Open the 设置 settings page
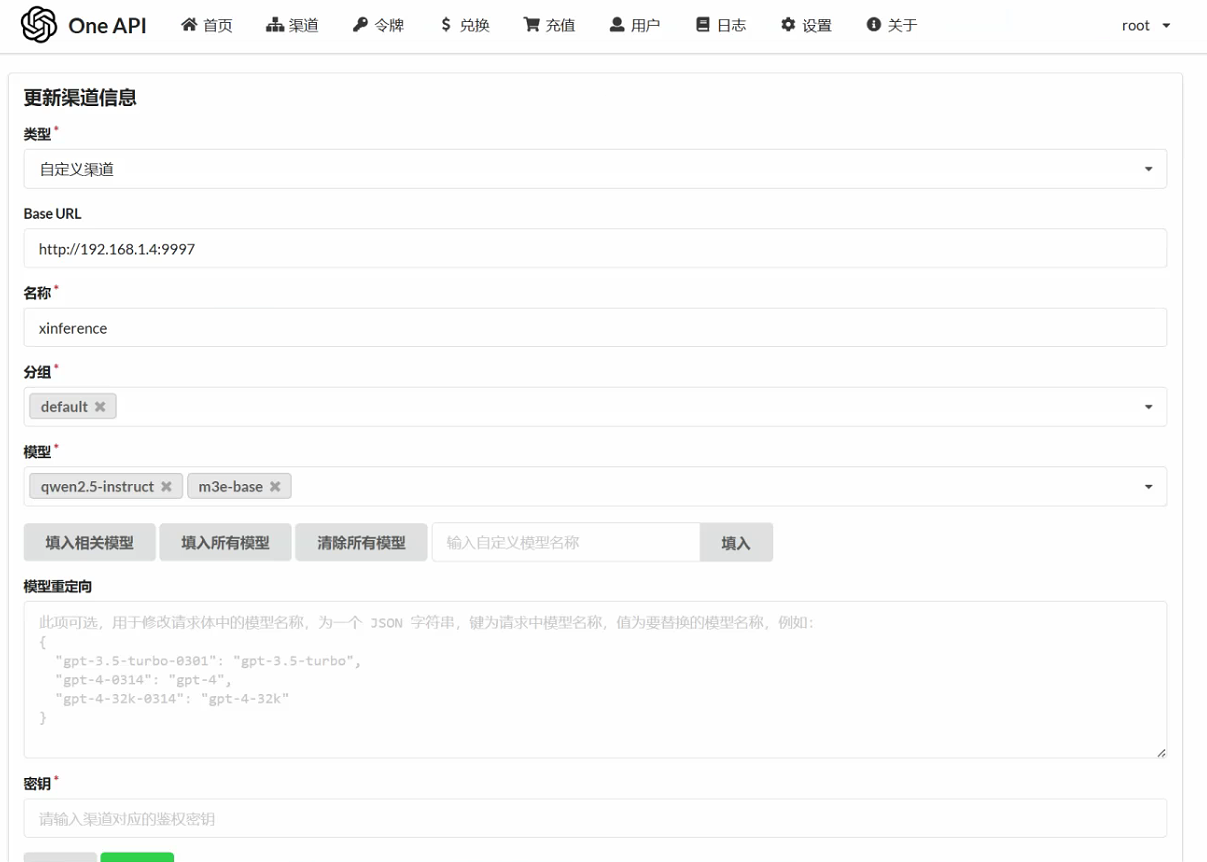The image size is (1207, 862). click(x=806, y=25)
